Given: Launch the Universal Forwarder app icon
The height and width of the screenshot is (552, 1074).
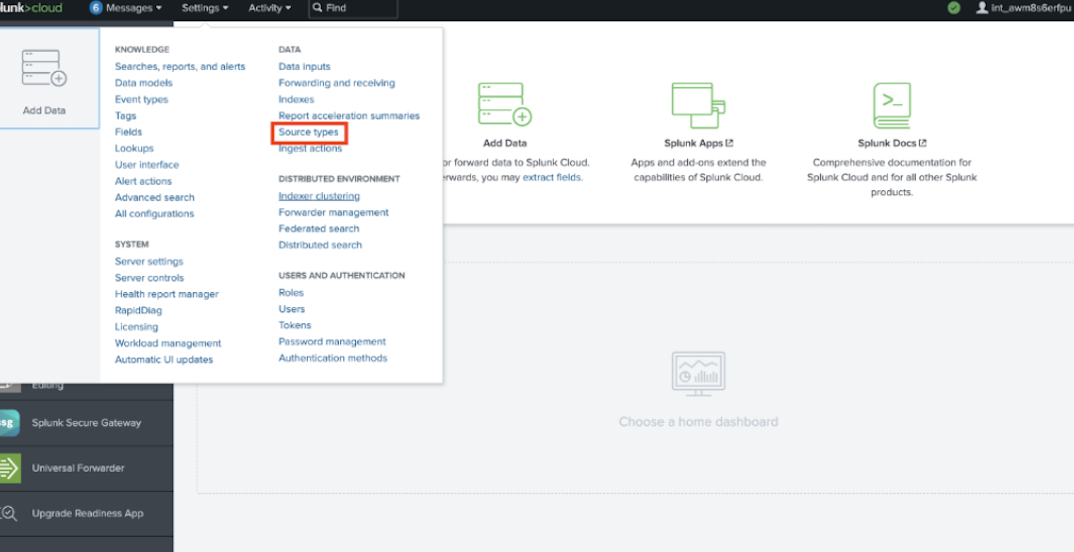Looking at the screenshot, I should click(9, 468).
